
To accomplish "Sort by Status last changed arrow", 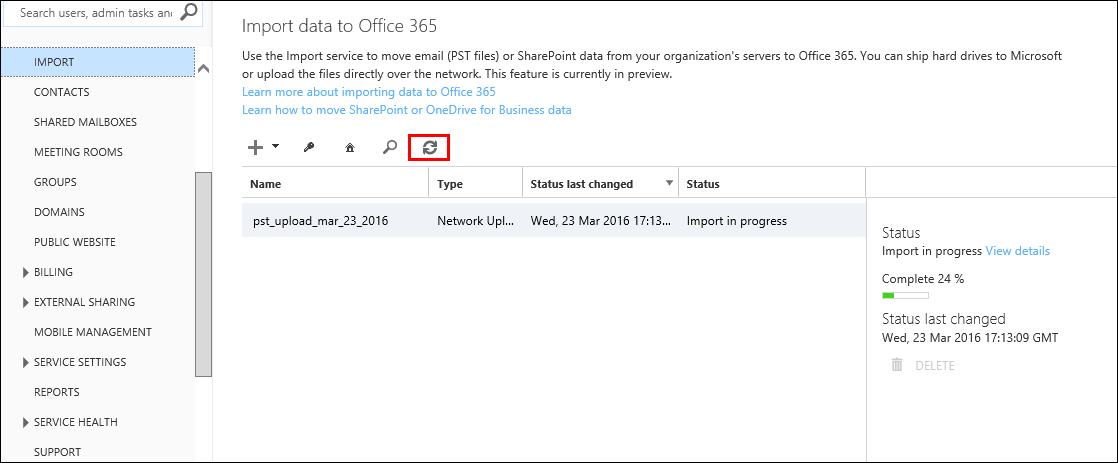I will point(669,183).
